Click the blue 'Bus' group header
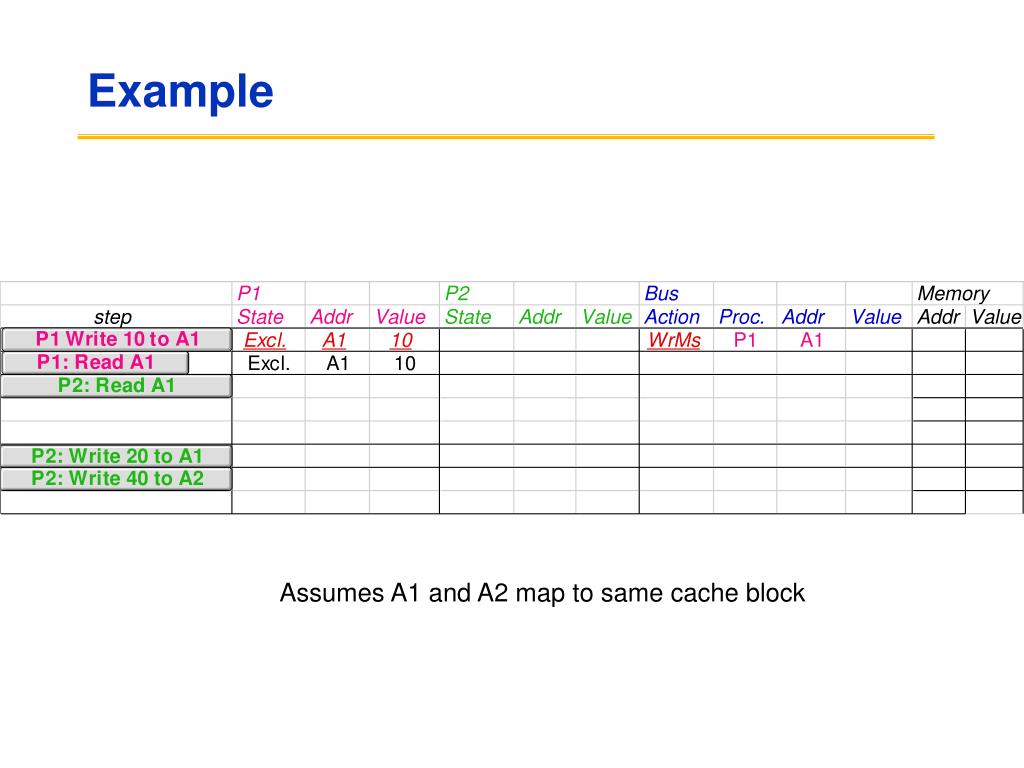 coord(662,293)
